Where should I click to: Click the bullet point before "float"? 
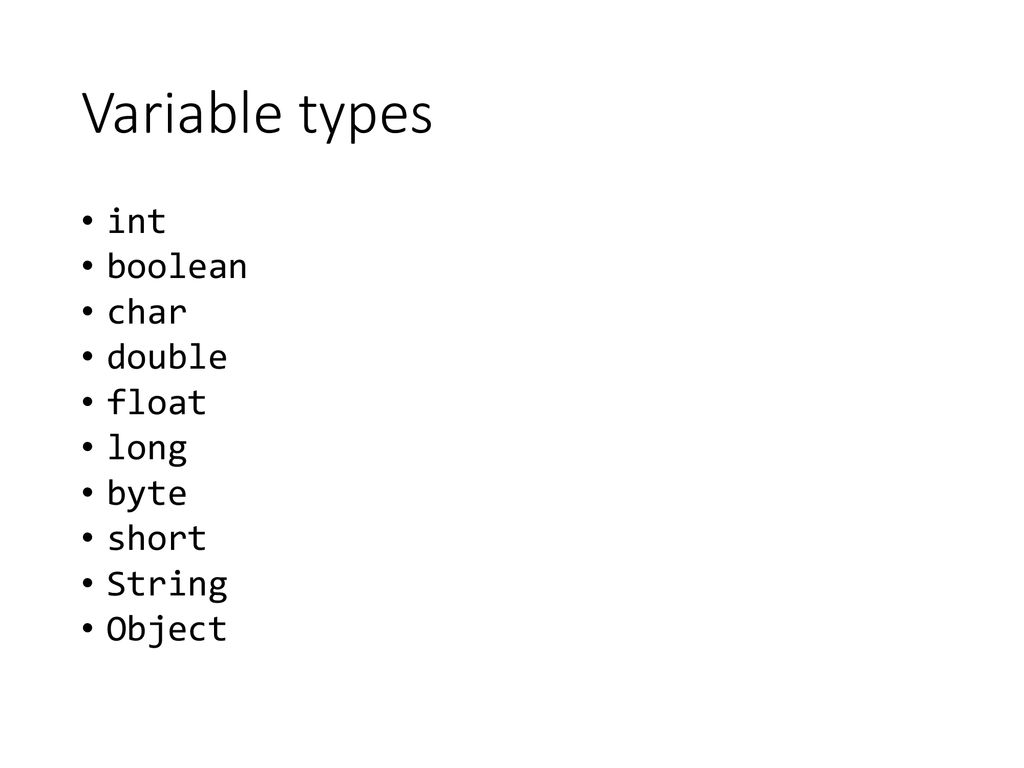pos(88,402)
